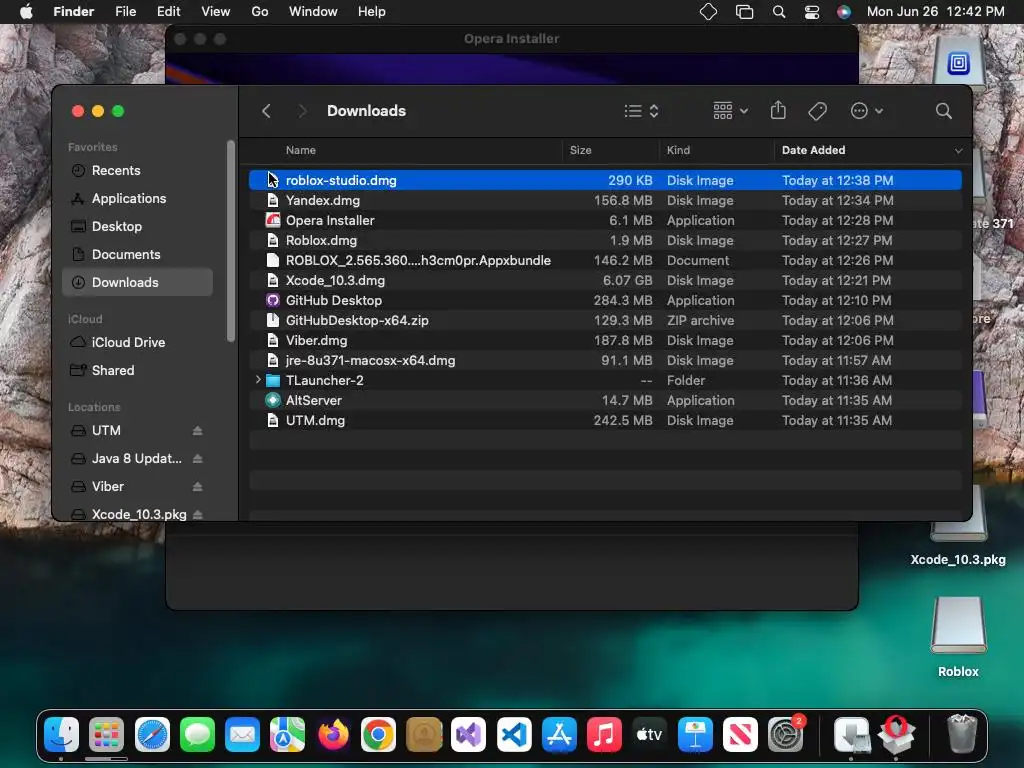Viewport: 1024px width, 768px height.
Task: Open the Shared sidebar item
Action: click(x=138, y=370)
